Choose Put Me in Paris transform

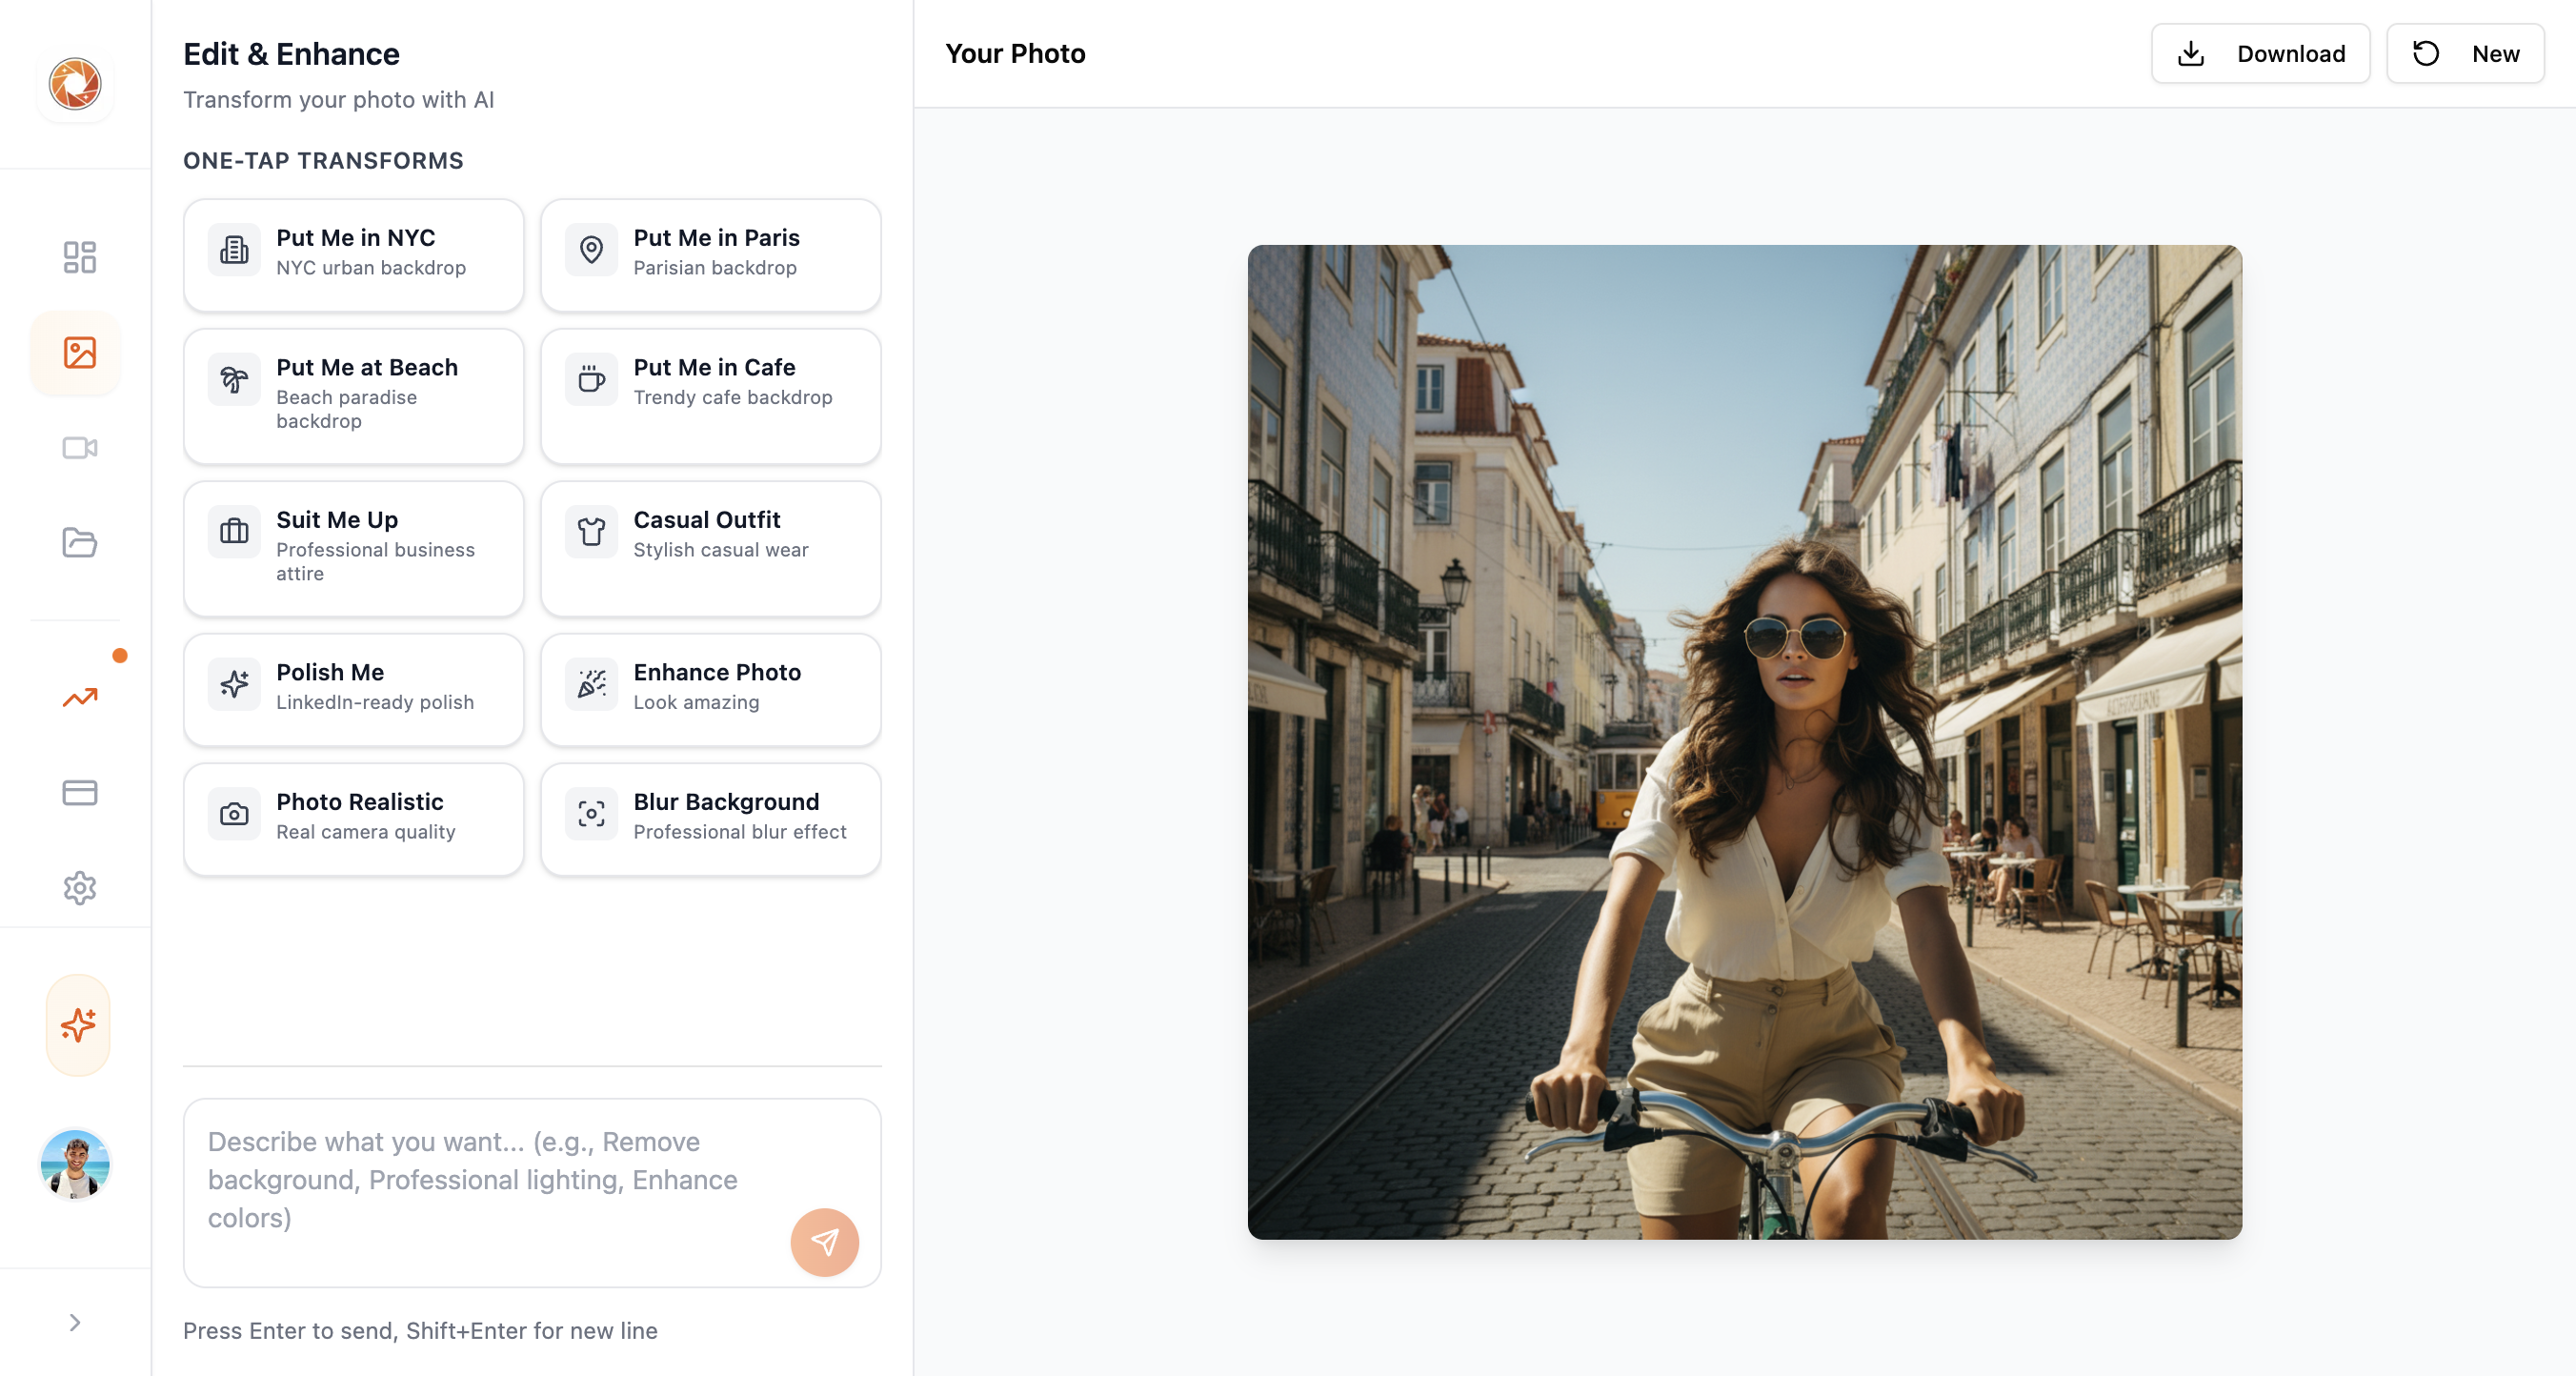pyautogui.click(x=710, y=254)
